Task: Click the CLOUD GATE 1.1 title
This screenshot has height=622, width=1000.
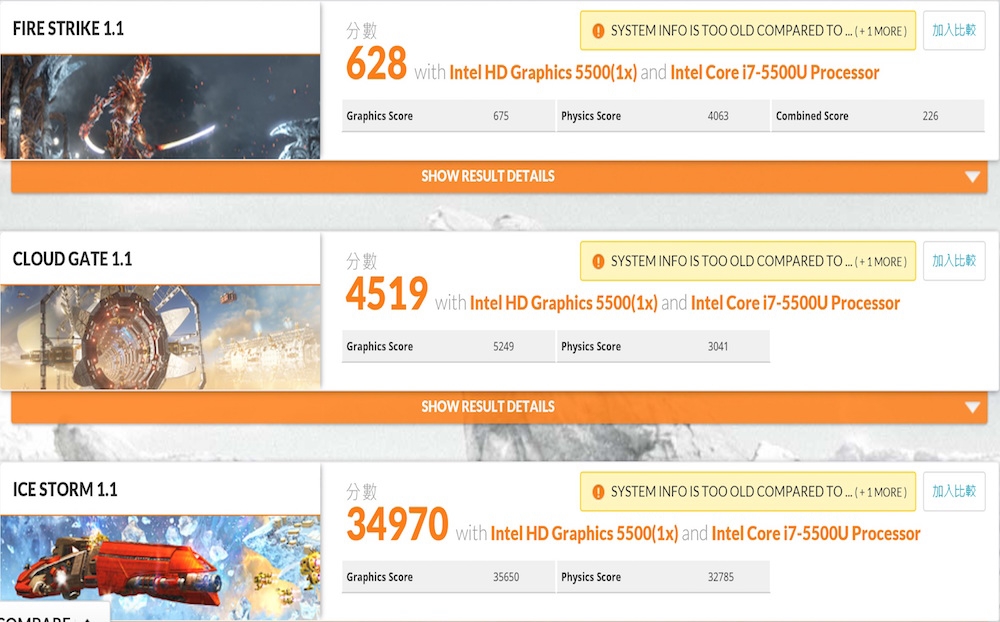Action: coord(72,259)
